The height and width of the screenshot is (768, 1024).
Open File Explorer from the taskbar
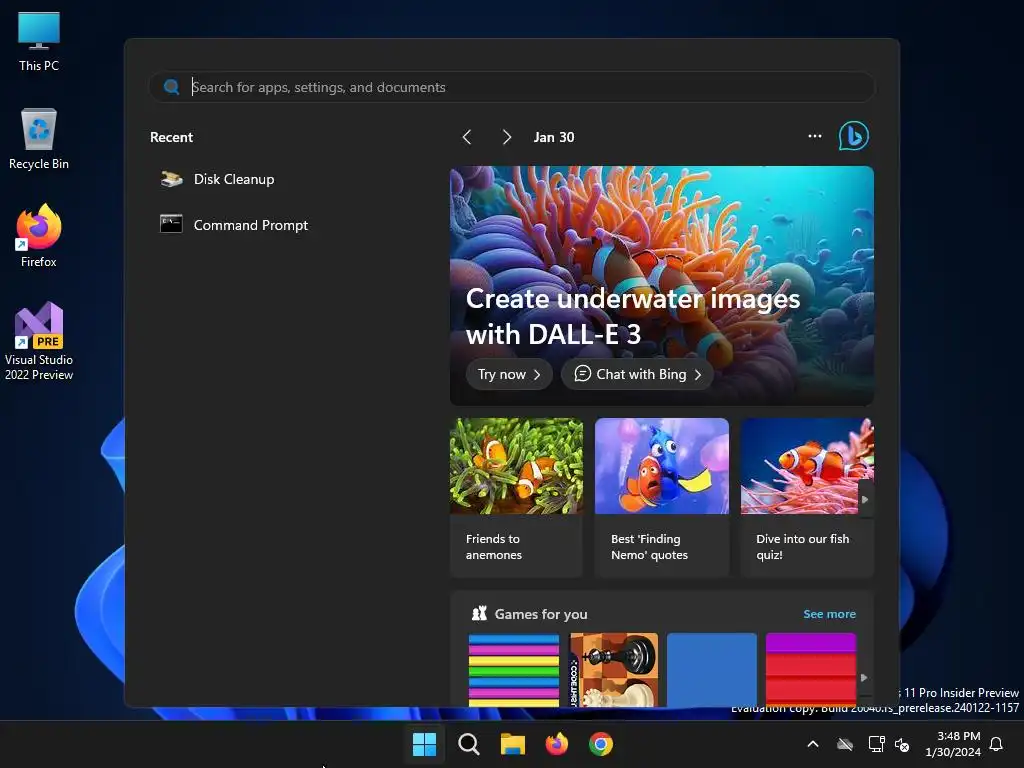coord(513,744)
